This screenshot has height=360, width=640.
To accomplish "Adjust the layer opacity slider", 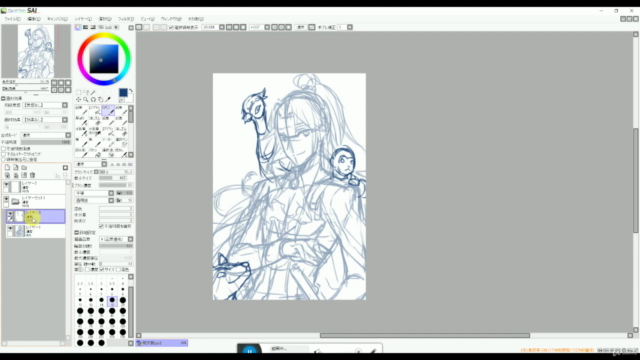I will point(46,142).
